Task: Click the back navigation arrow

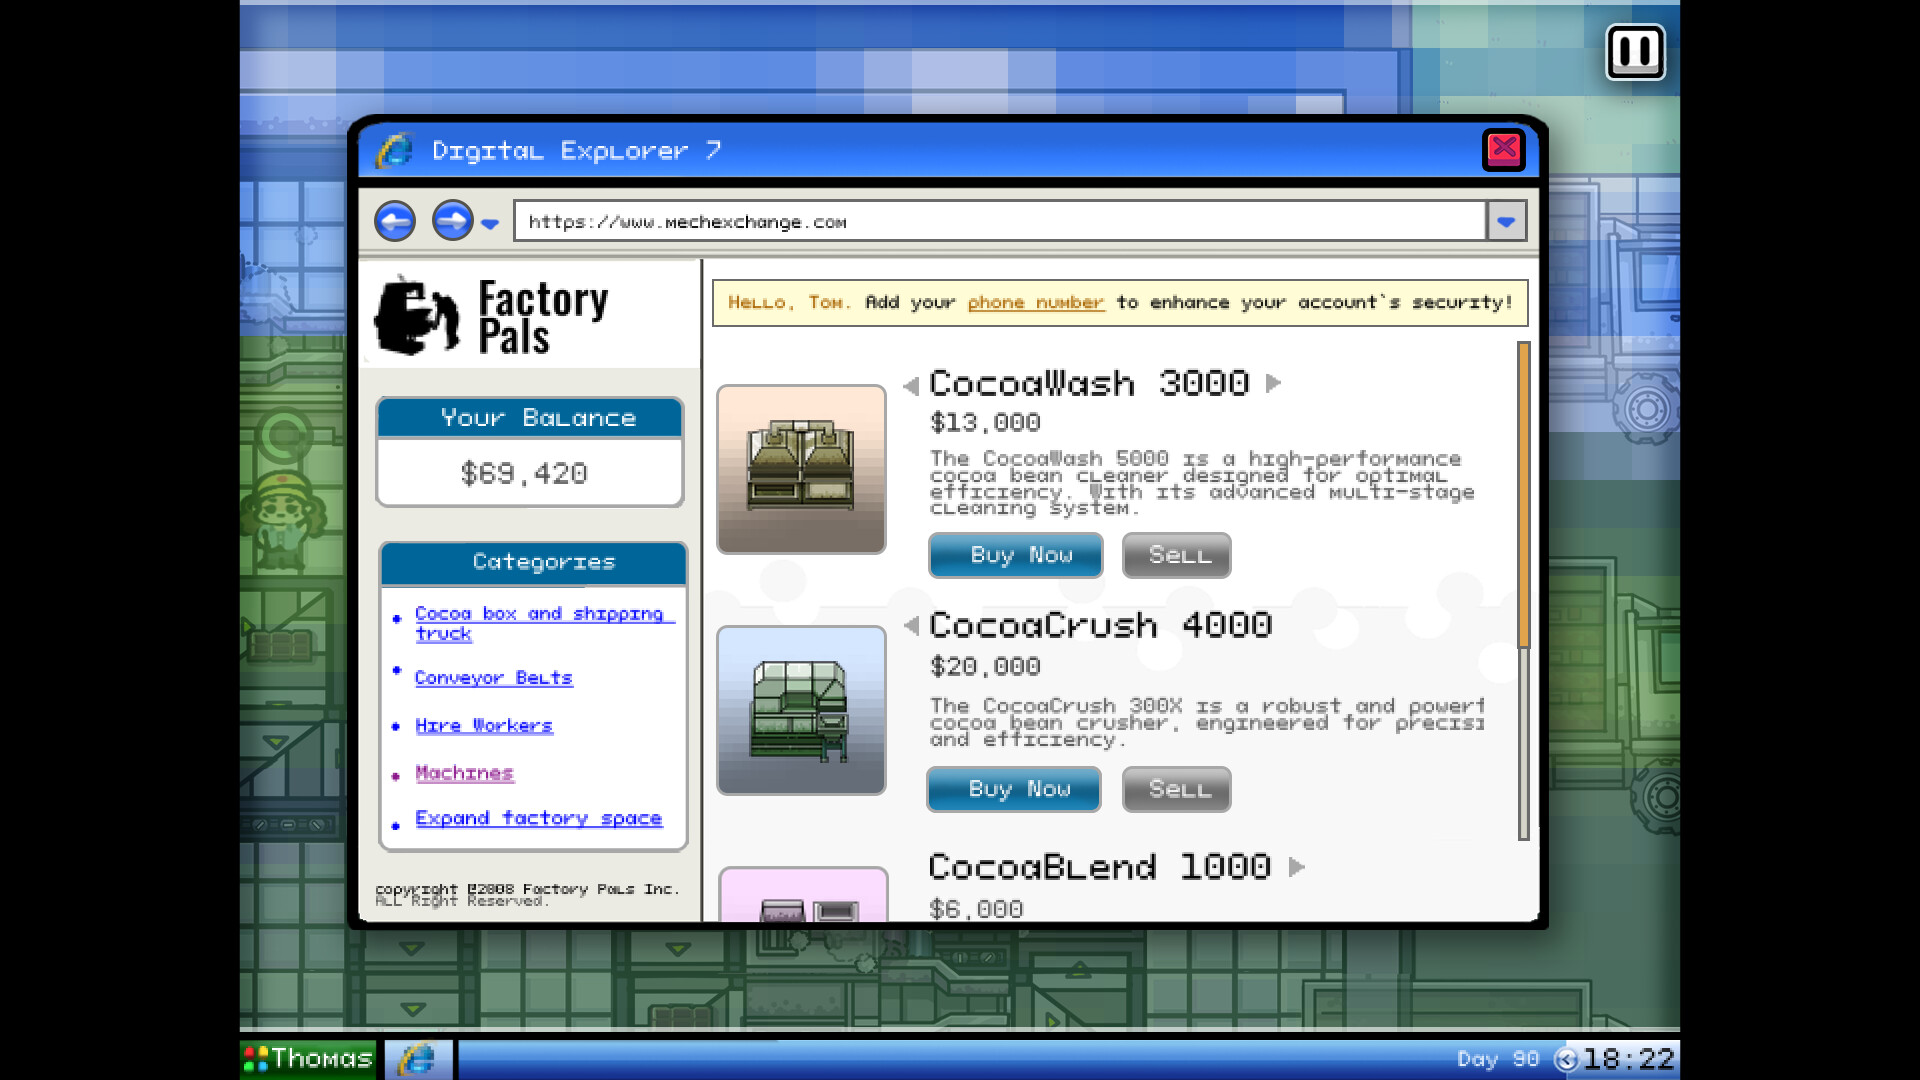Action: pyautogui.click(x=394, y=221)
